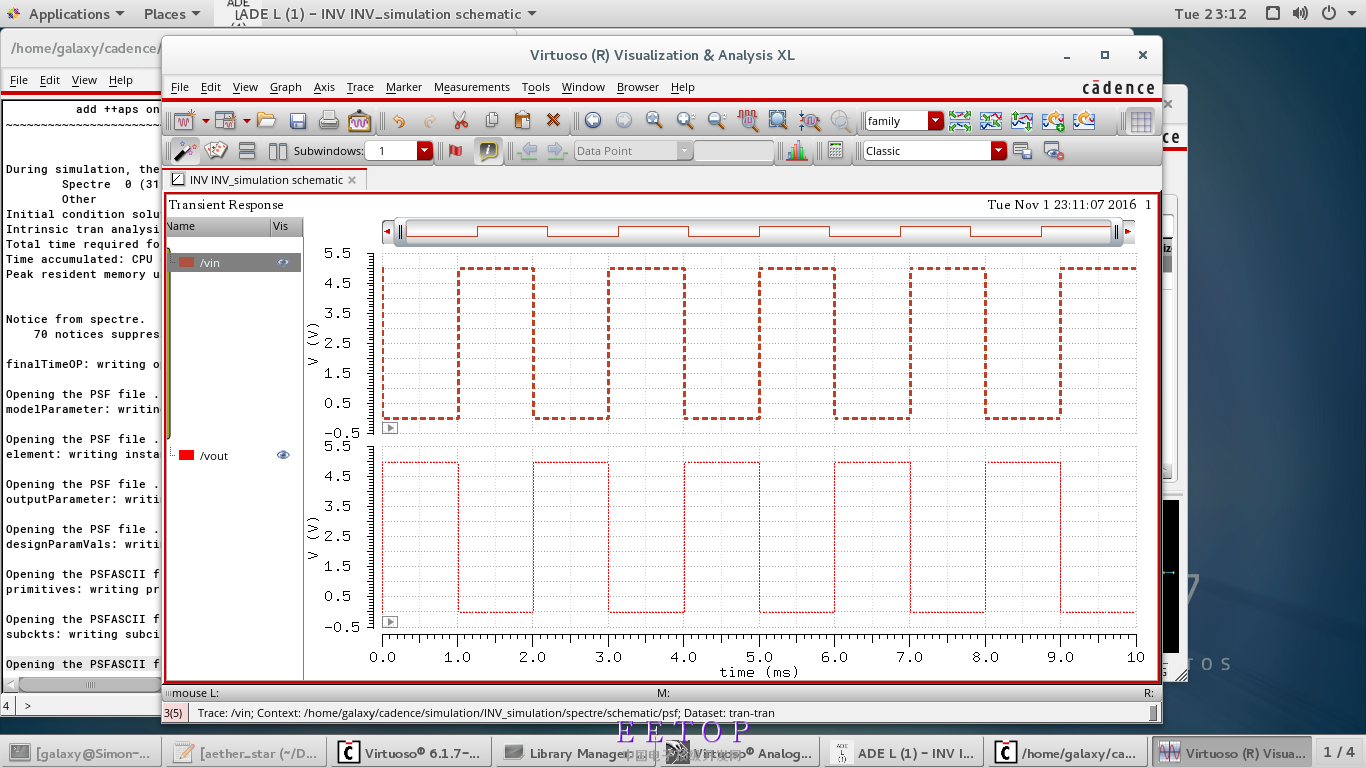Click the copy to new window icon

click(1053, 121)
